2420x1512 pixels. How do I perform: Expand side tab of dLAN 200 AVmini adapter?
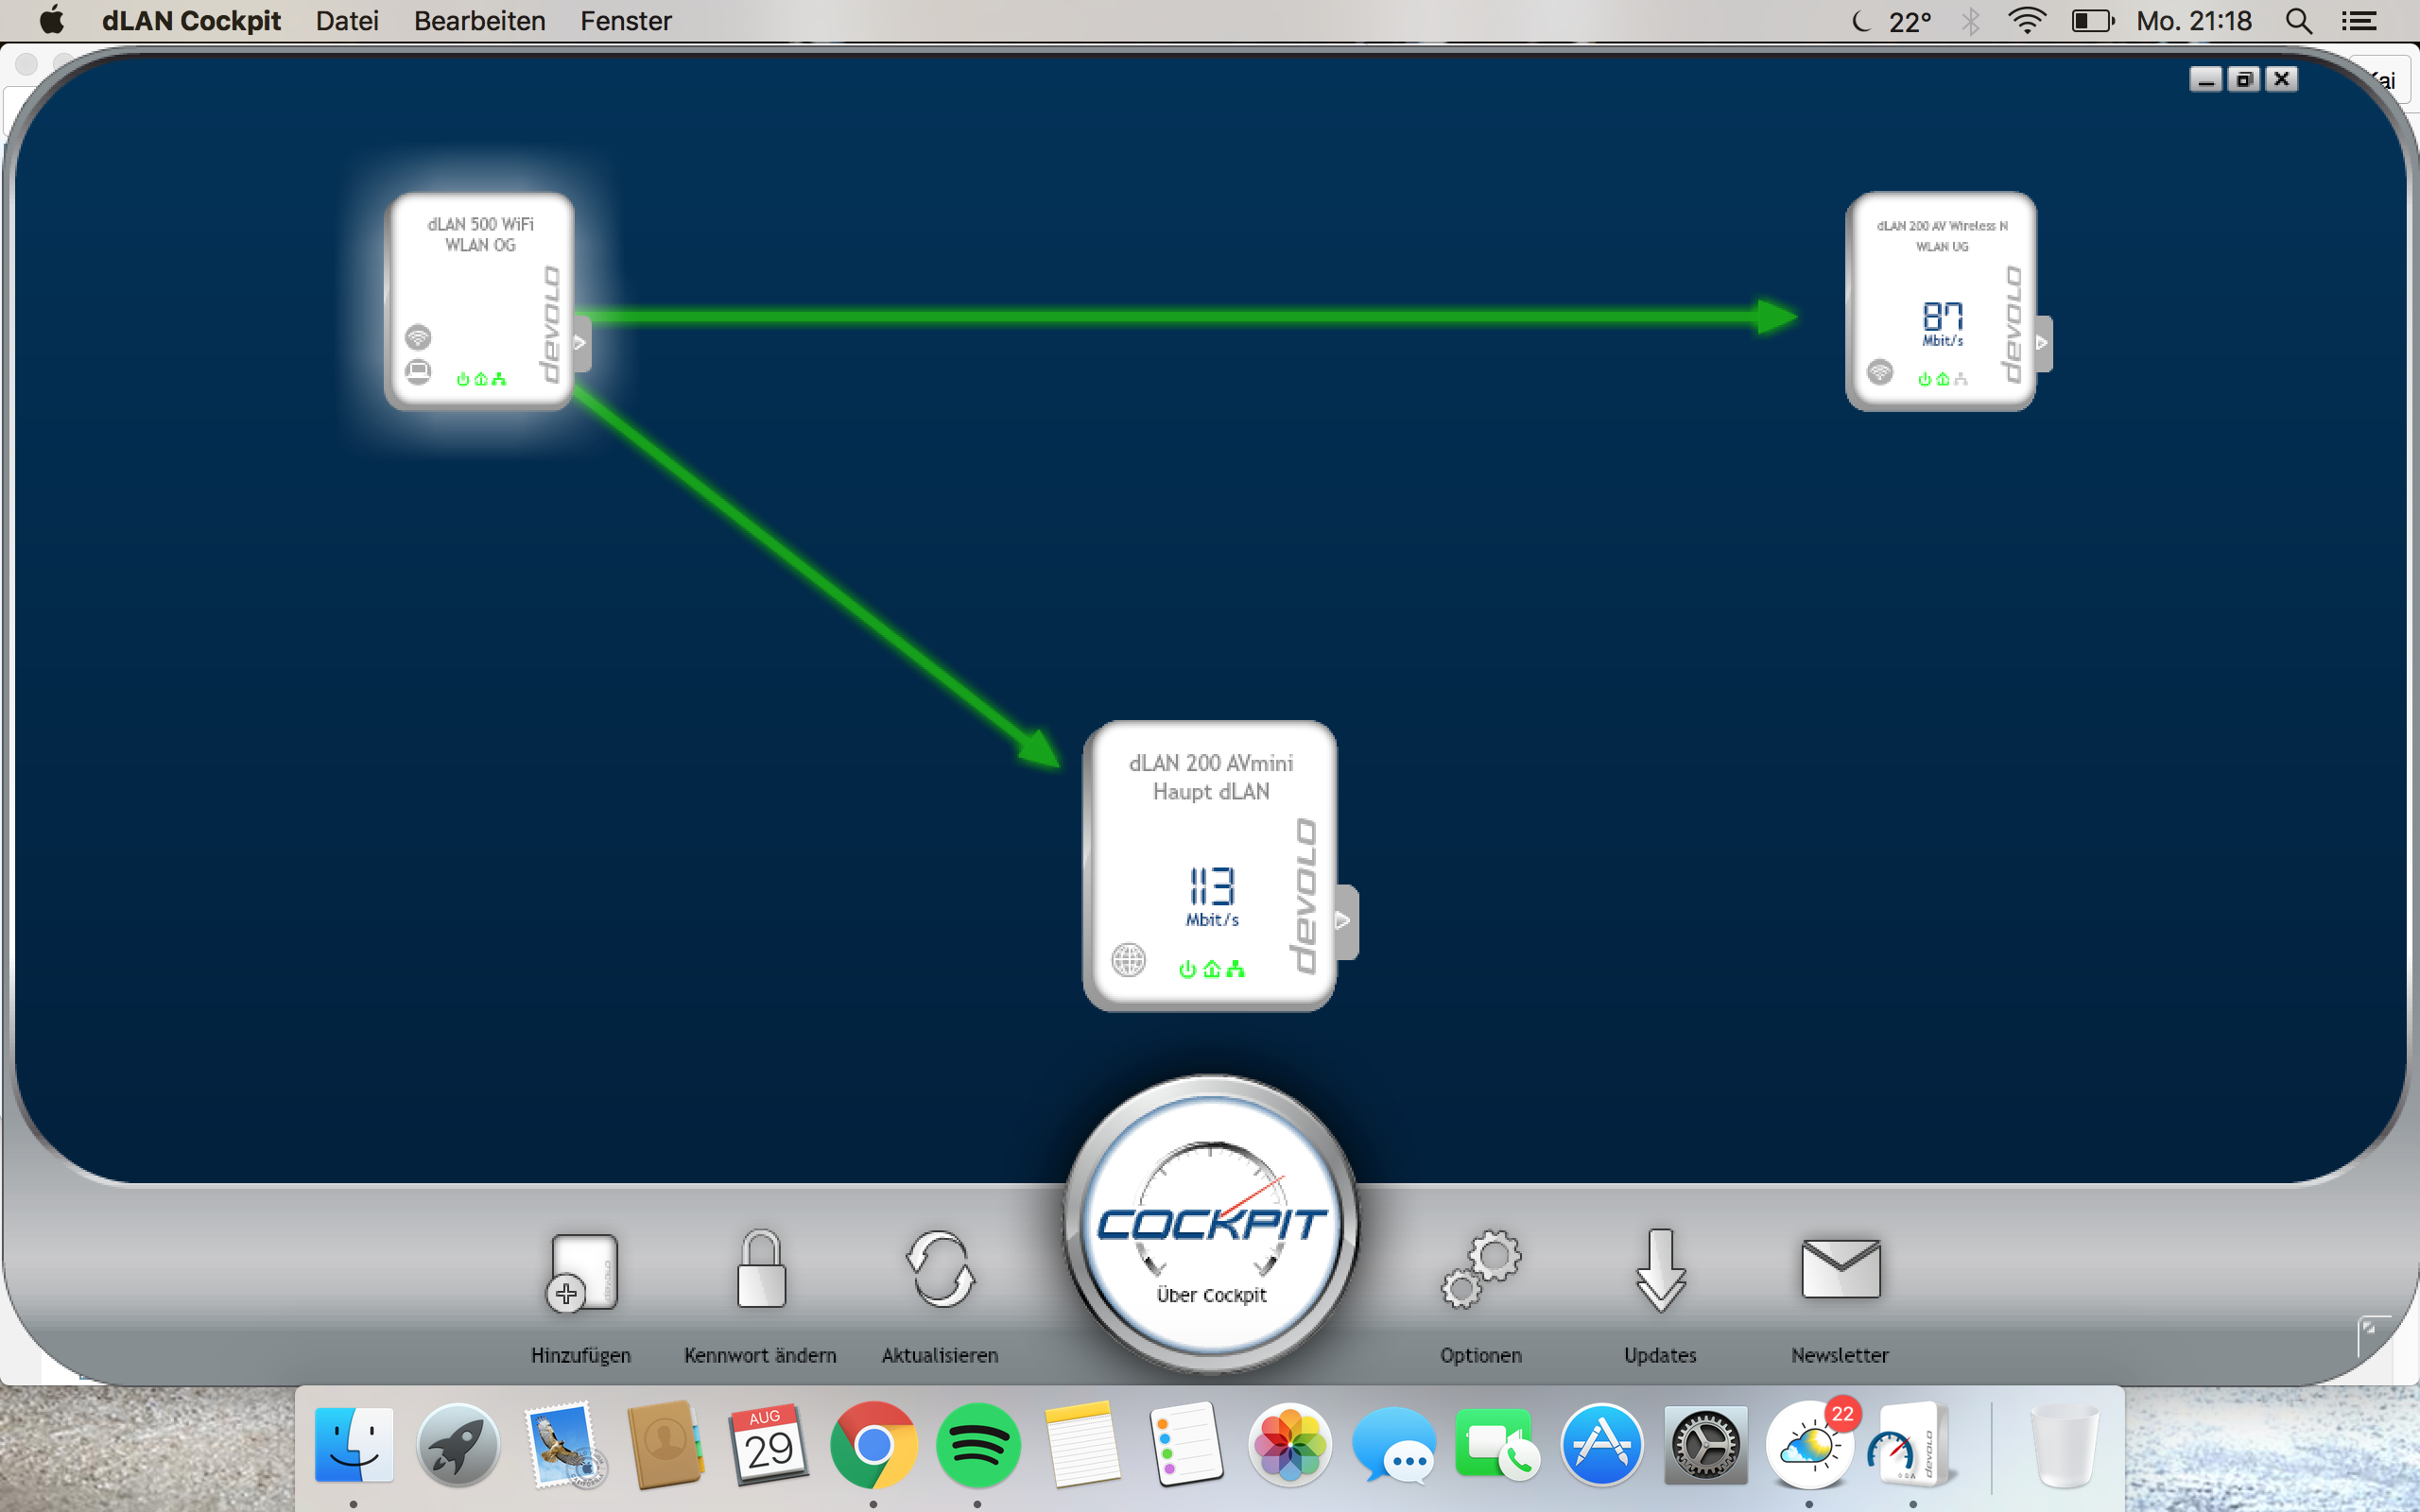pos(1344,921)
